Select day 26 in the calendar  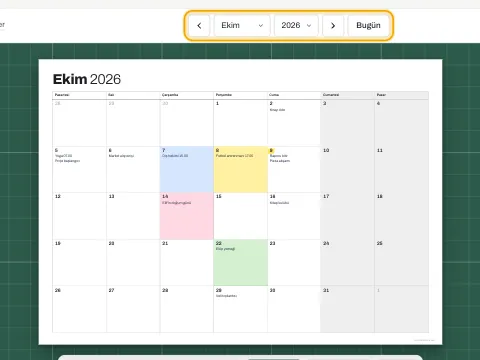pyautogui.click(x=79, y=309)
